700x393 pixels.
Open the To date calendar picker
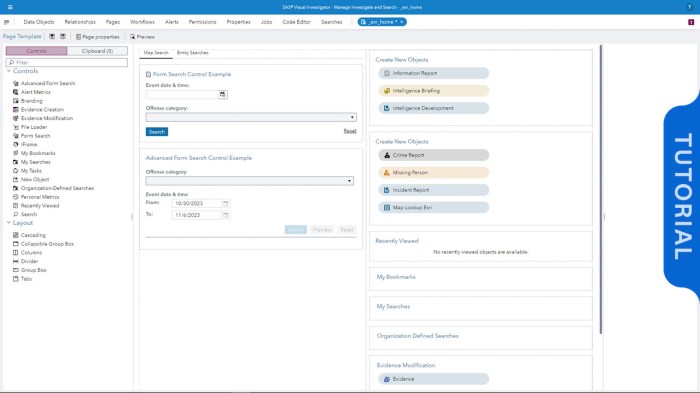(x=225, y=215)
